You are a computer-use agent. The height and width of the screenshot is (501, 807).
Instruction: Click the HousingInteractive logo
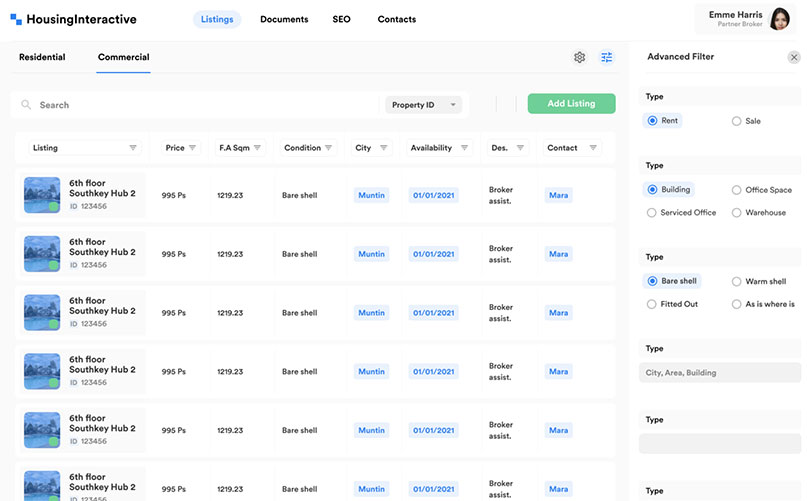pyautogui.click(x=74, y=19)
